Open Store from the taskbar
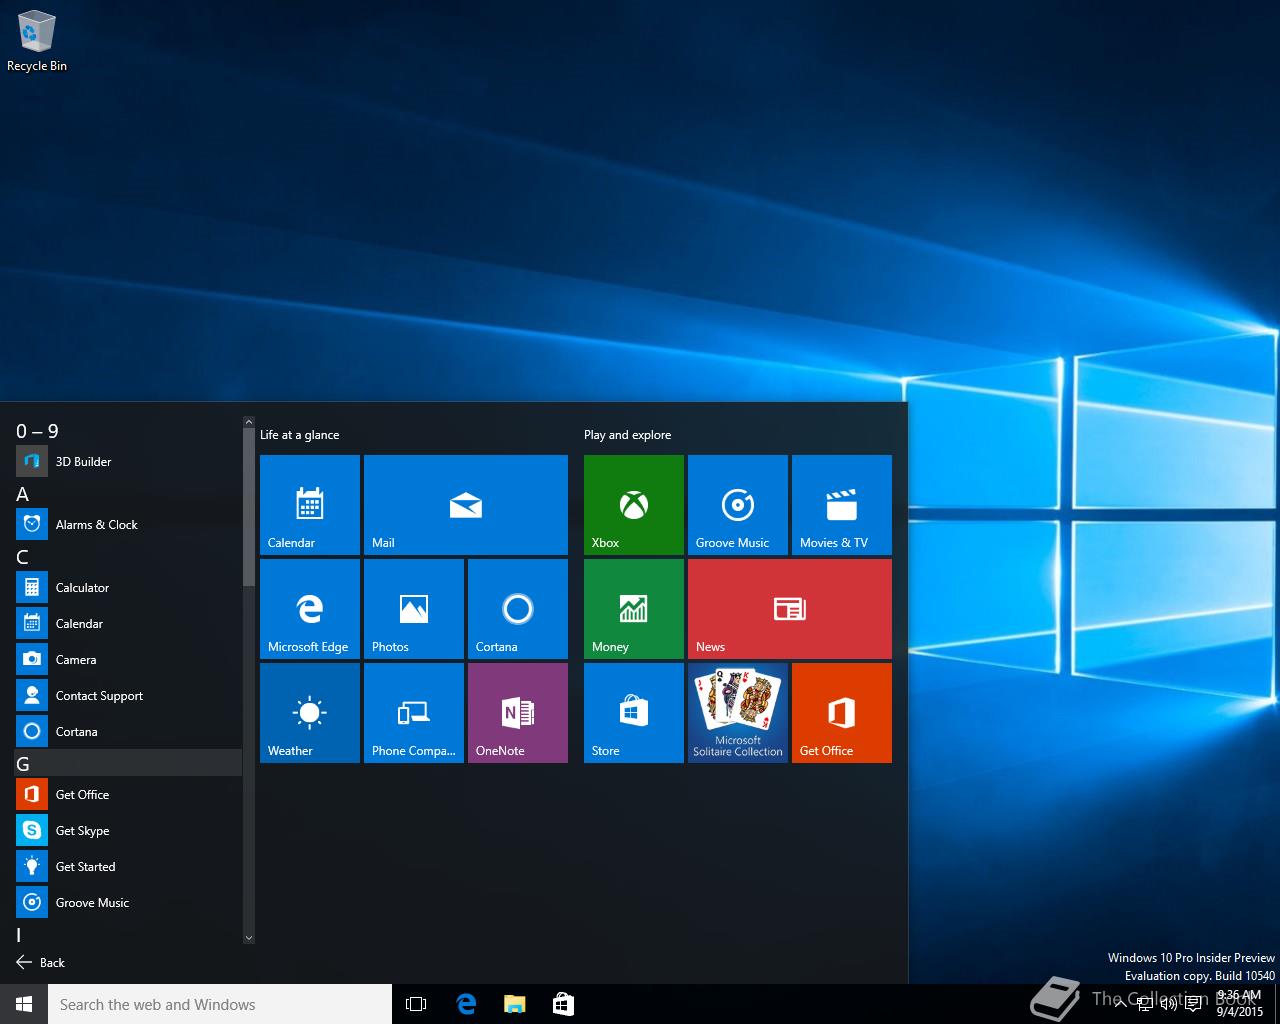Screen dimensions: 1280x1024 coord(563,1004)
